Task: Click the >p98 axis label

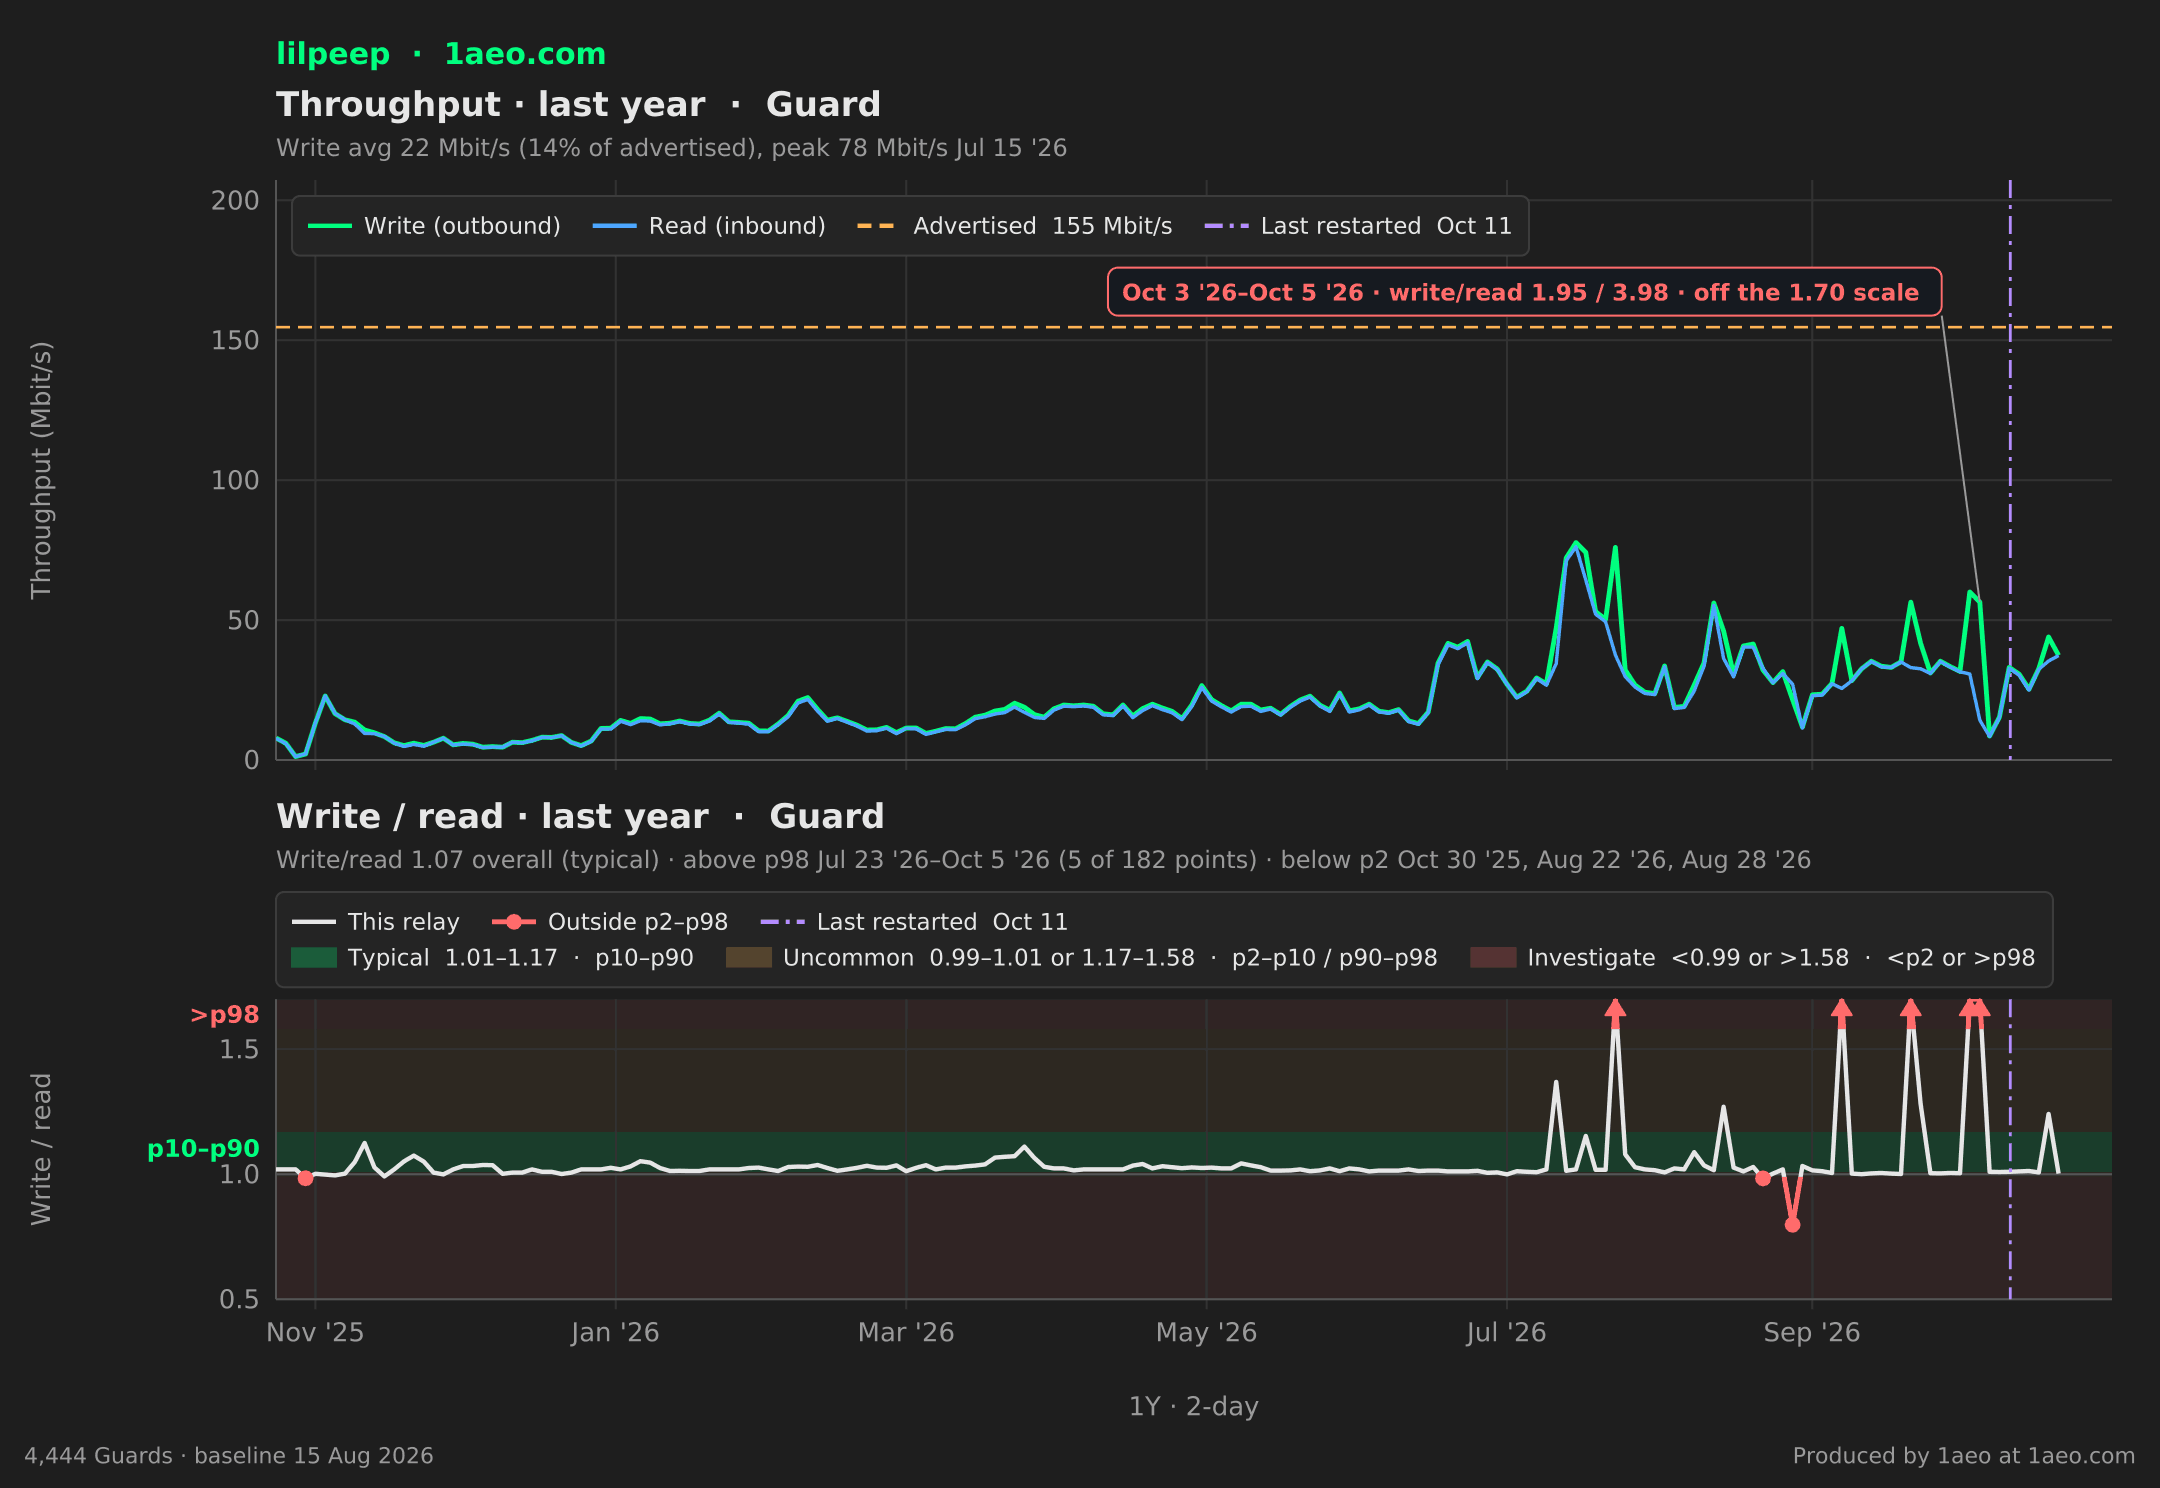Action: click(x=224, y=1015)
